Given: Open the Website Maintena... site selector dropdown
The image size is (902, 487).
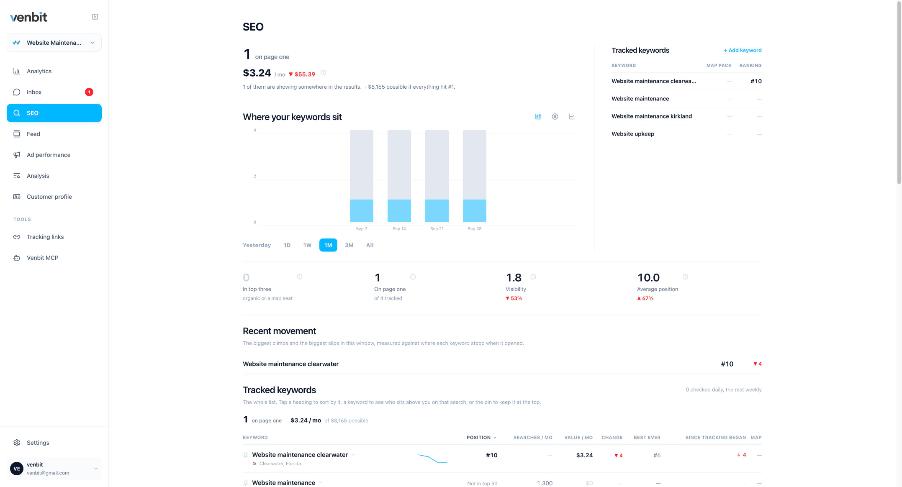Looking at the screenshot, I should 54,43.
